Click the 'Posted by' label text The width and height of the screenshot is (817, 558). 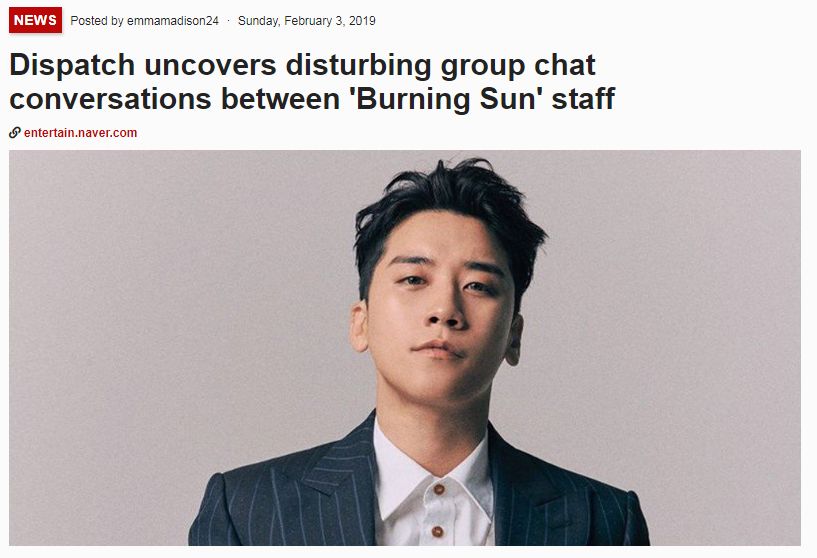tap(97, 21)
